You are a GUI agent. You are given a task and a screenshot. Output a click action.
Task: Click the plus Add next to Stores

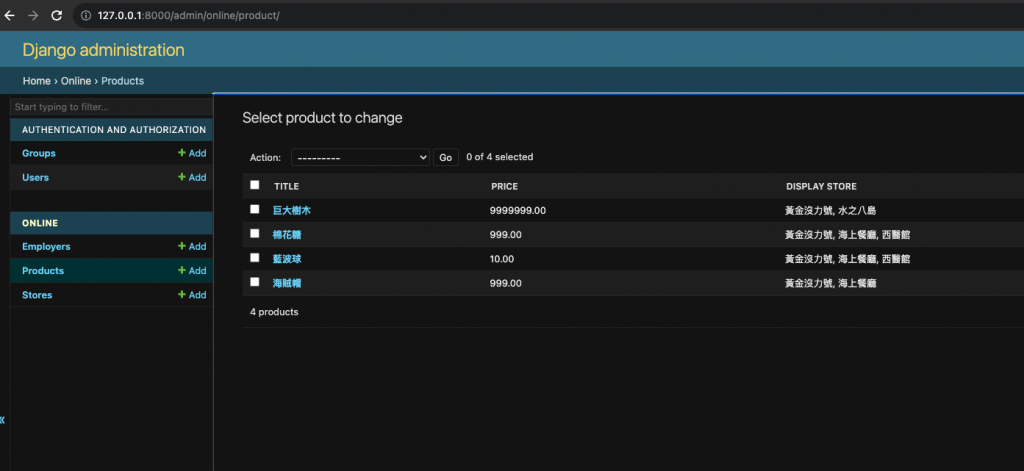point(192,295)
